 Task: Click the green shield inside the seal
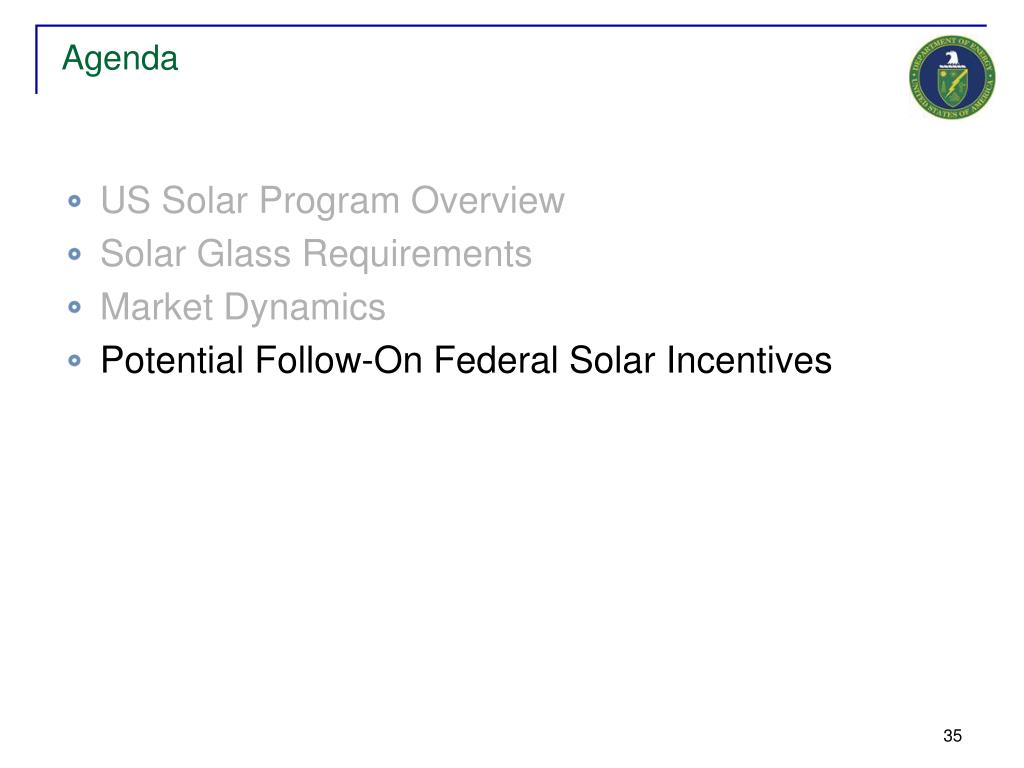(952, 88)
